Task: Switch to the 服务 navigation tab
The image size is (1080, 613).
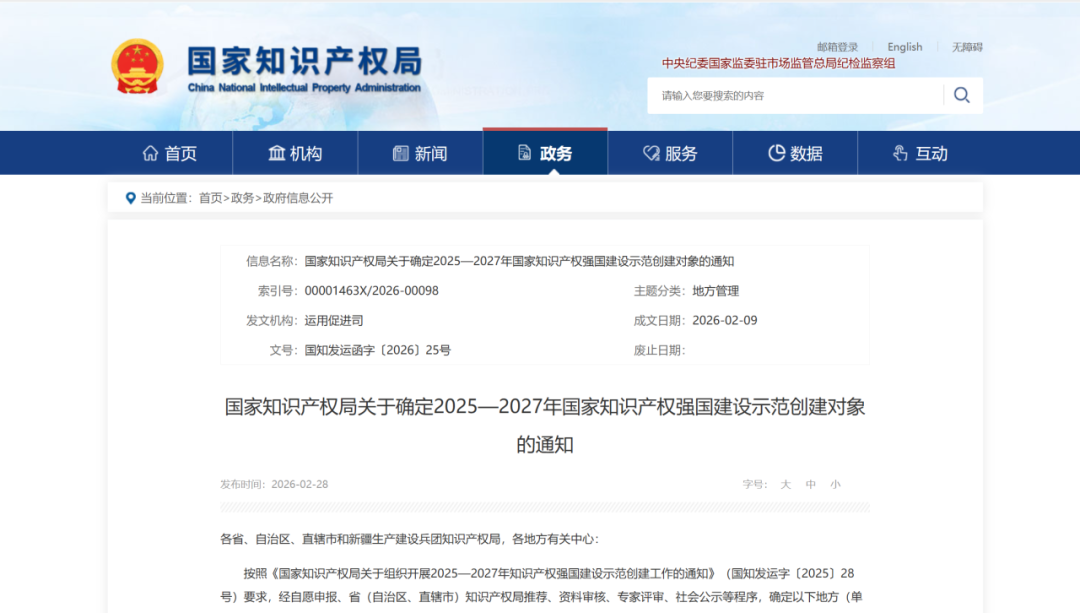Action: point(670,152)
